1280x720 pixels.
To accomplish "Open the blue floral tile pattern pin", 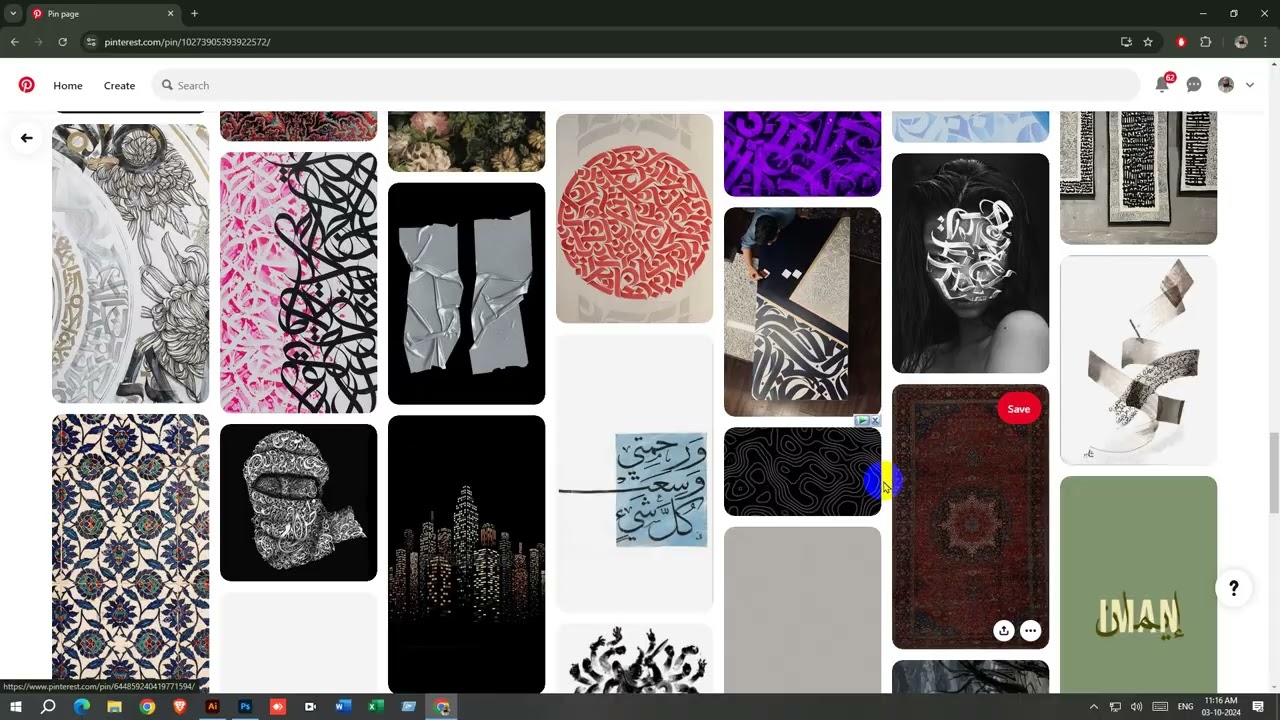I will click(x=130, y=553).
